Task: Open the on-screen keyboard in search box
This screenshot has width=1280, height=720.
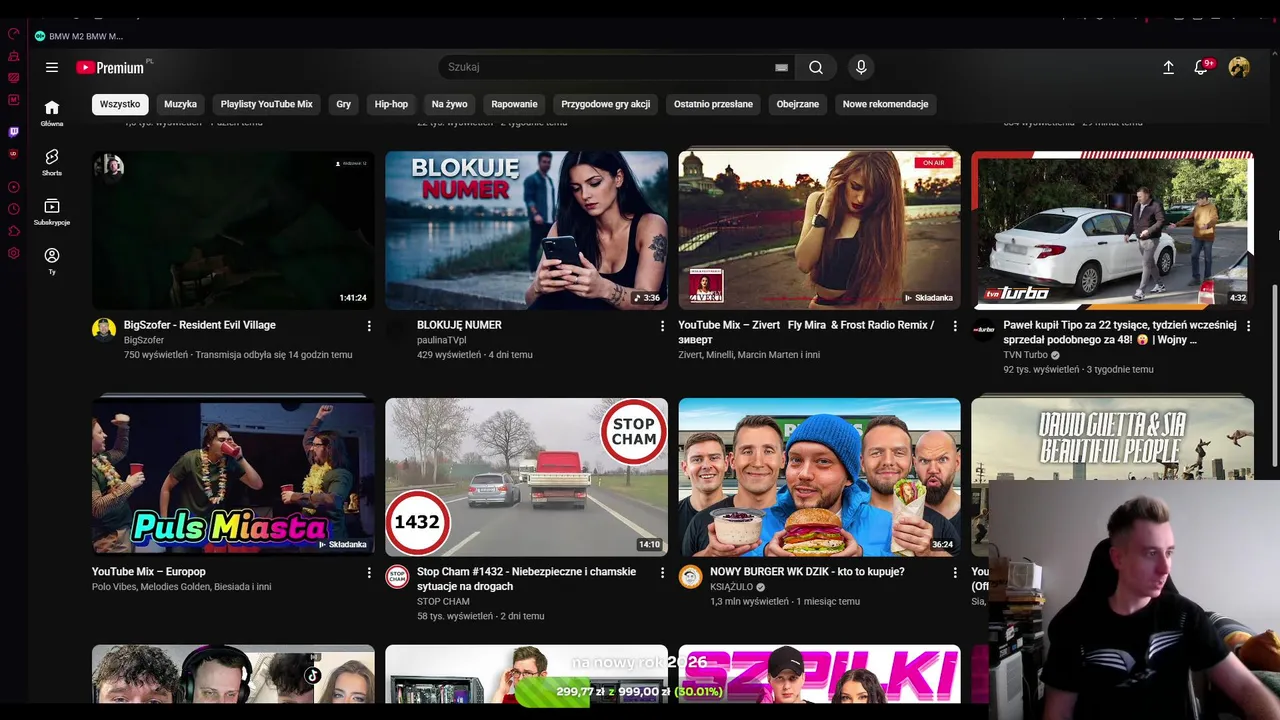Action: [x=781, y=67]
